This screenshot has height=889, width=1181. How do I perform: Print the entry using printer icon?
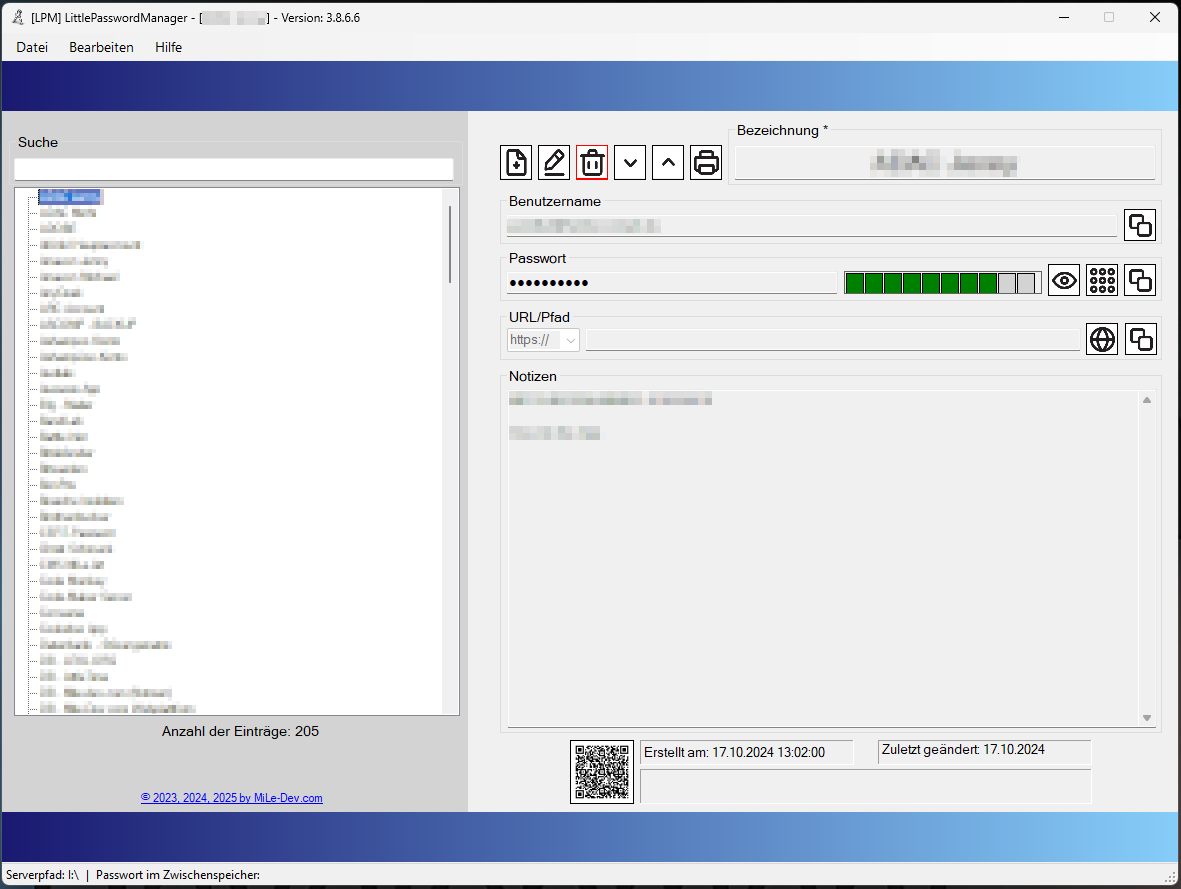pos(706,163)
